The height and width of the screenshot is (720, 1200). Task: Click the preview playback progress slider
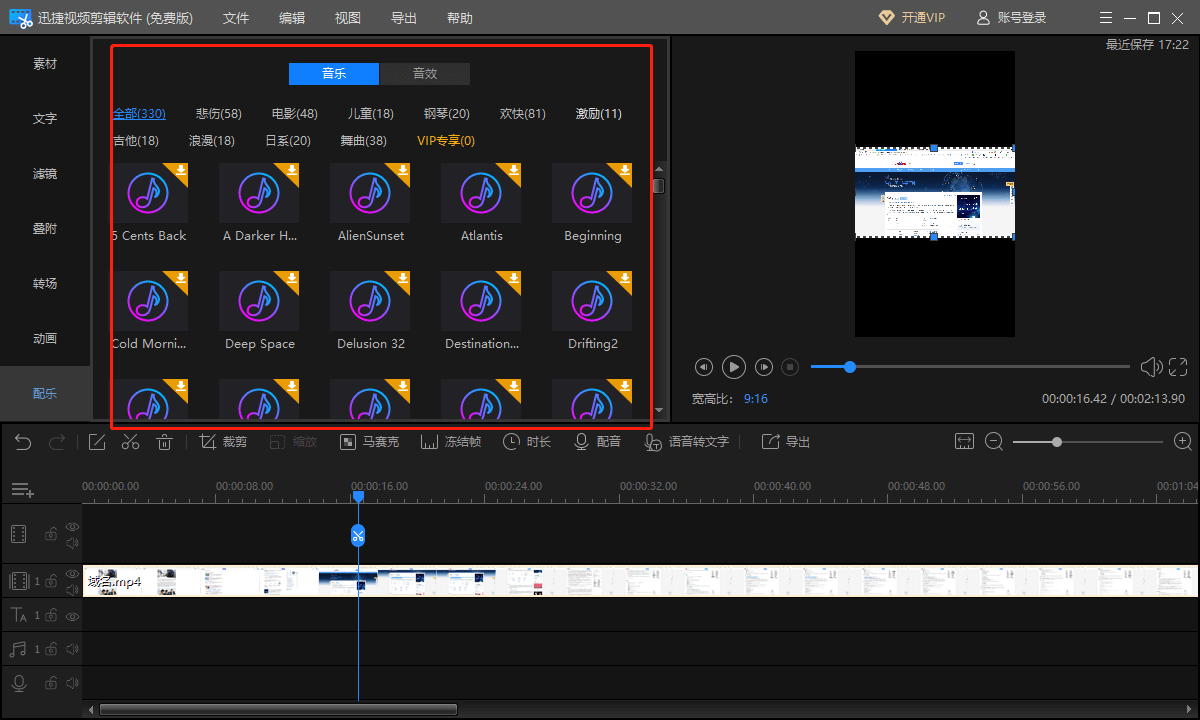click(x=970, y=367)
